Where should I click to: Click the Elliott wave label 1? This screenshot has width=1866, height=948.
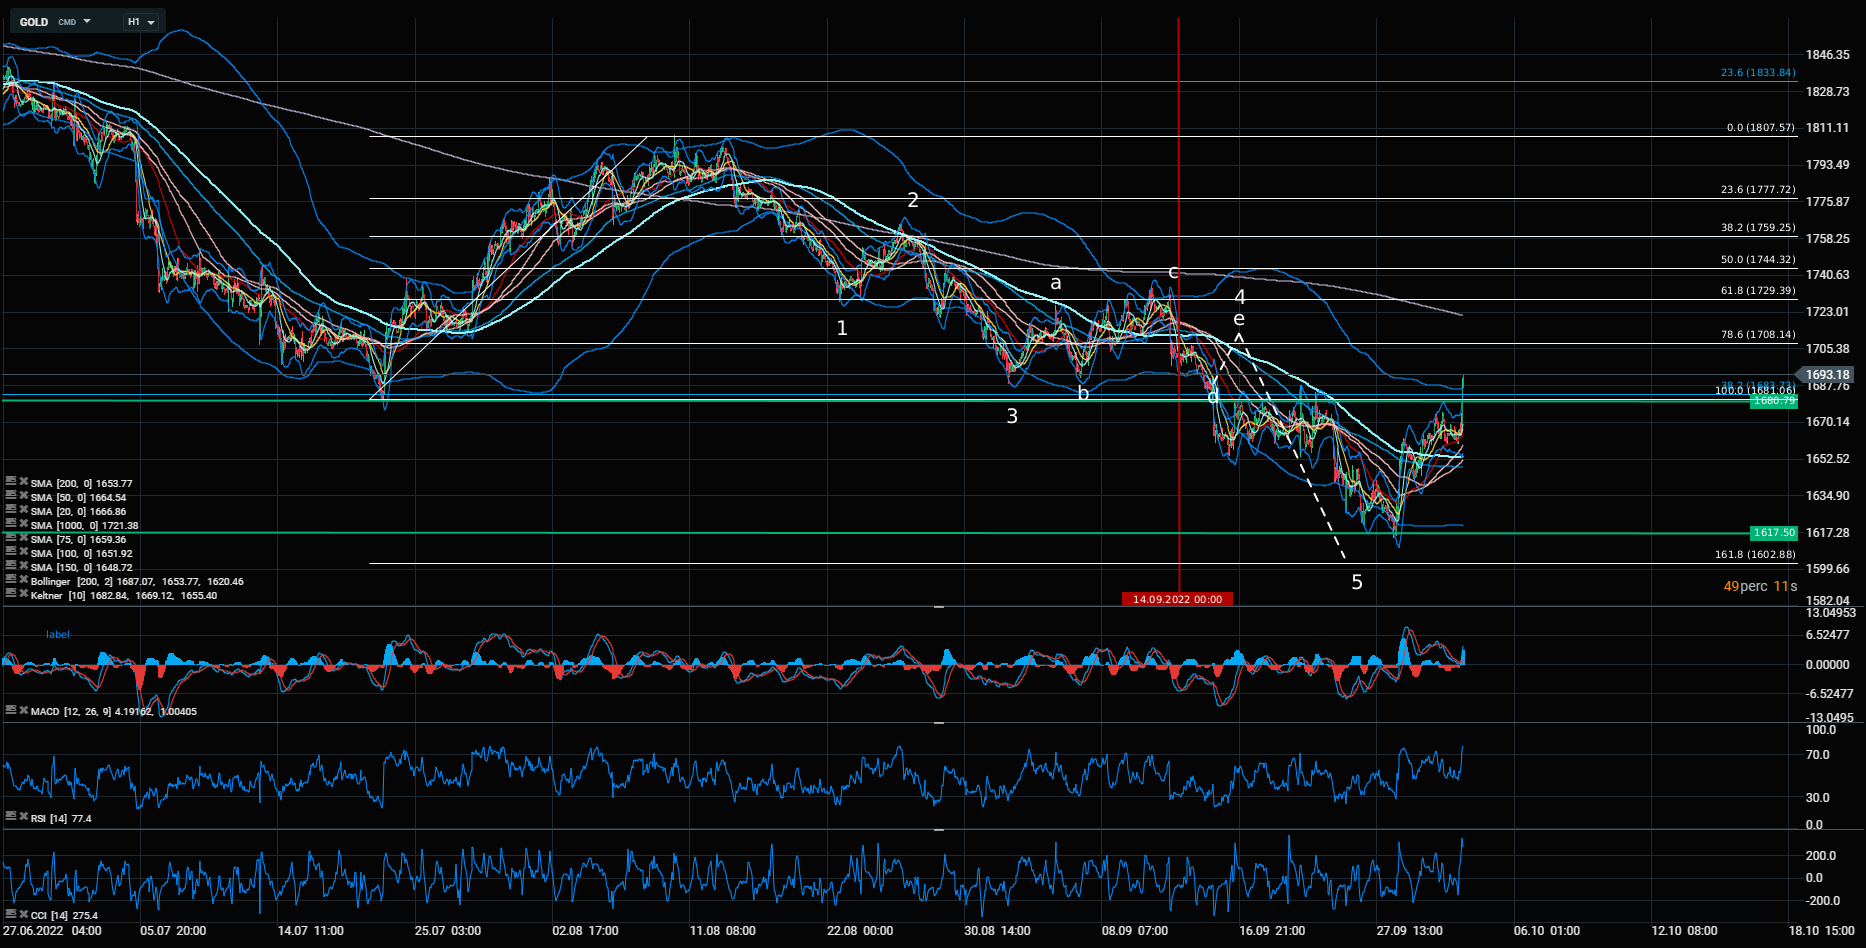[842, 328]
